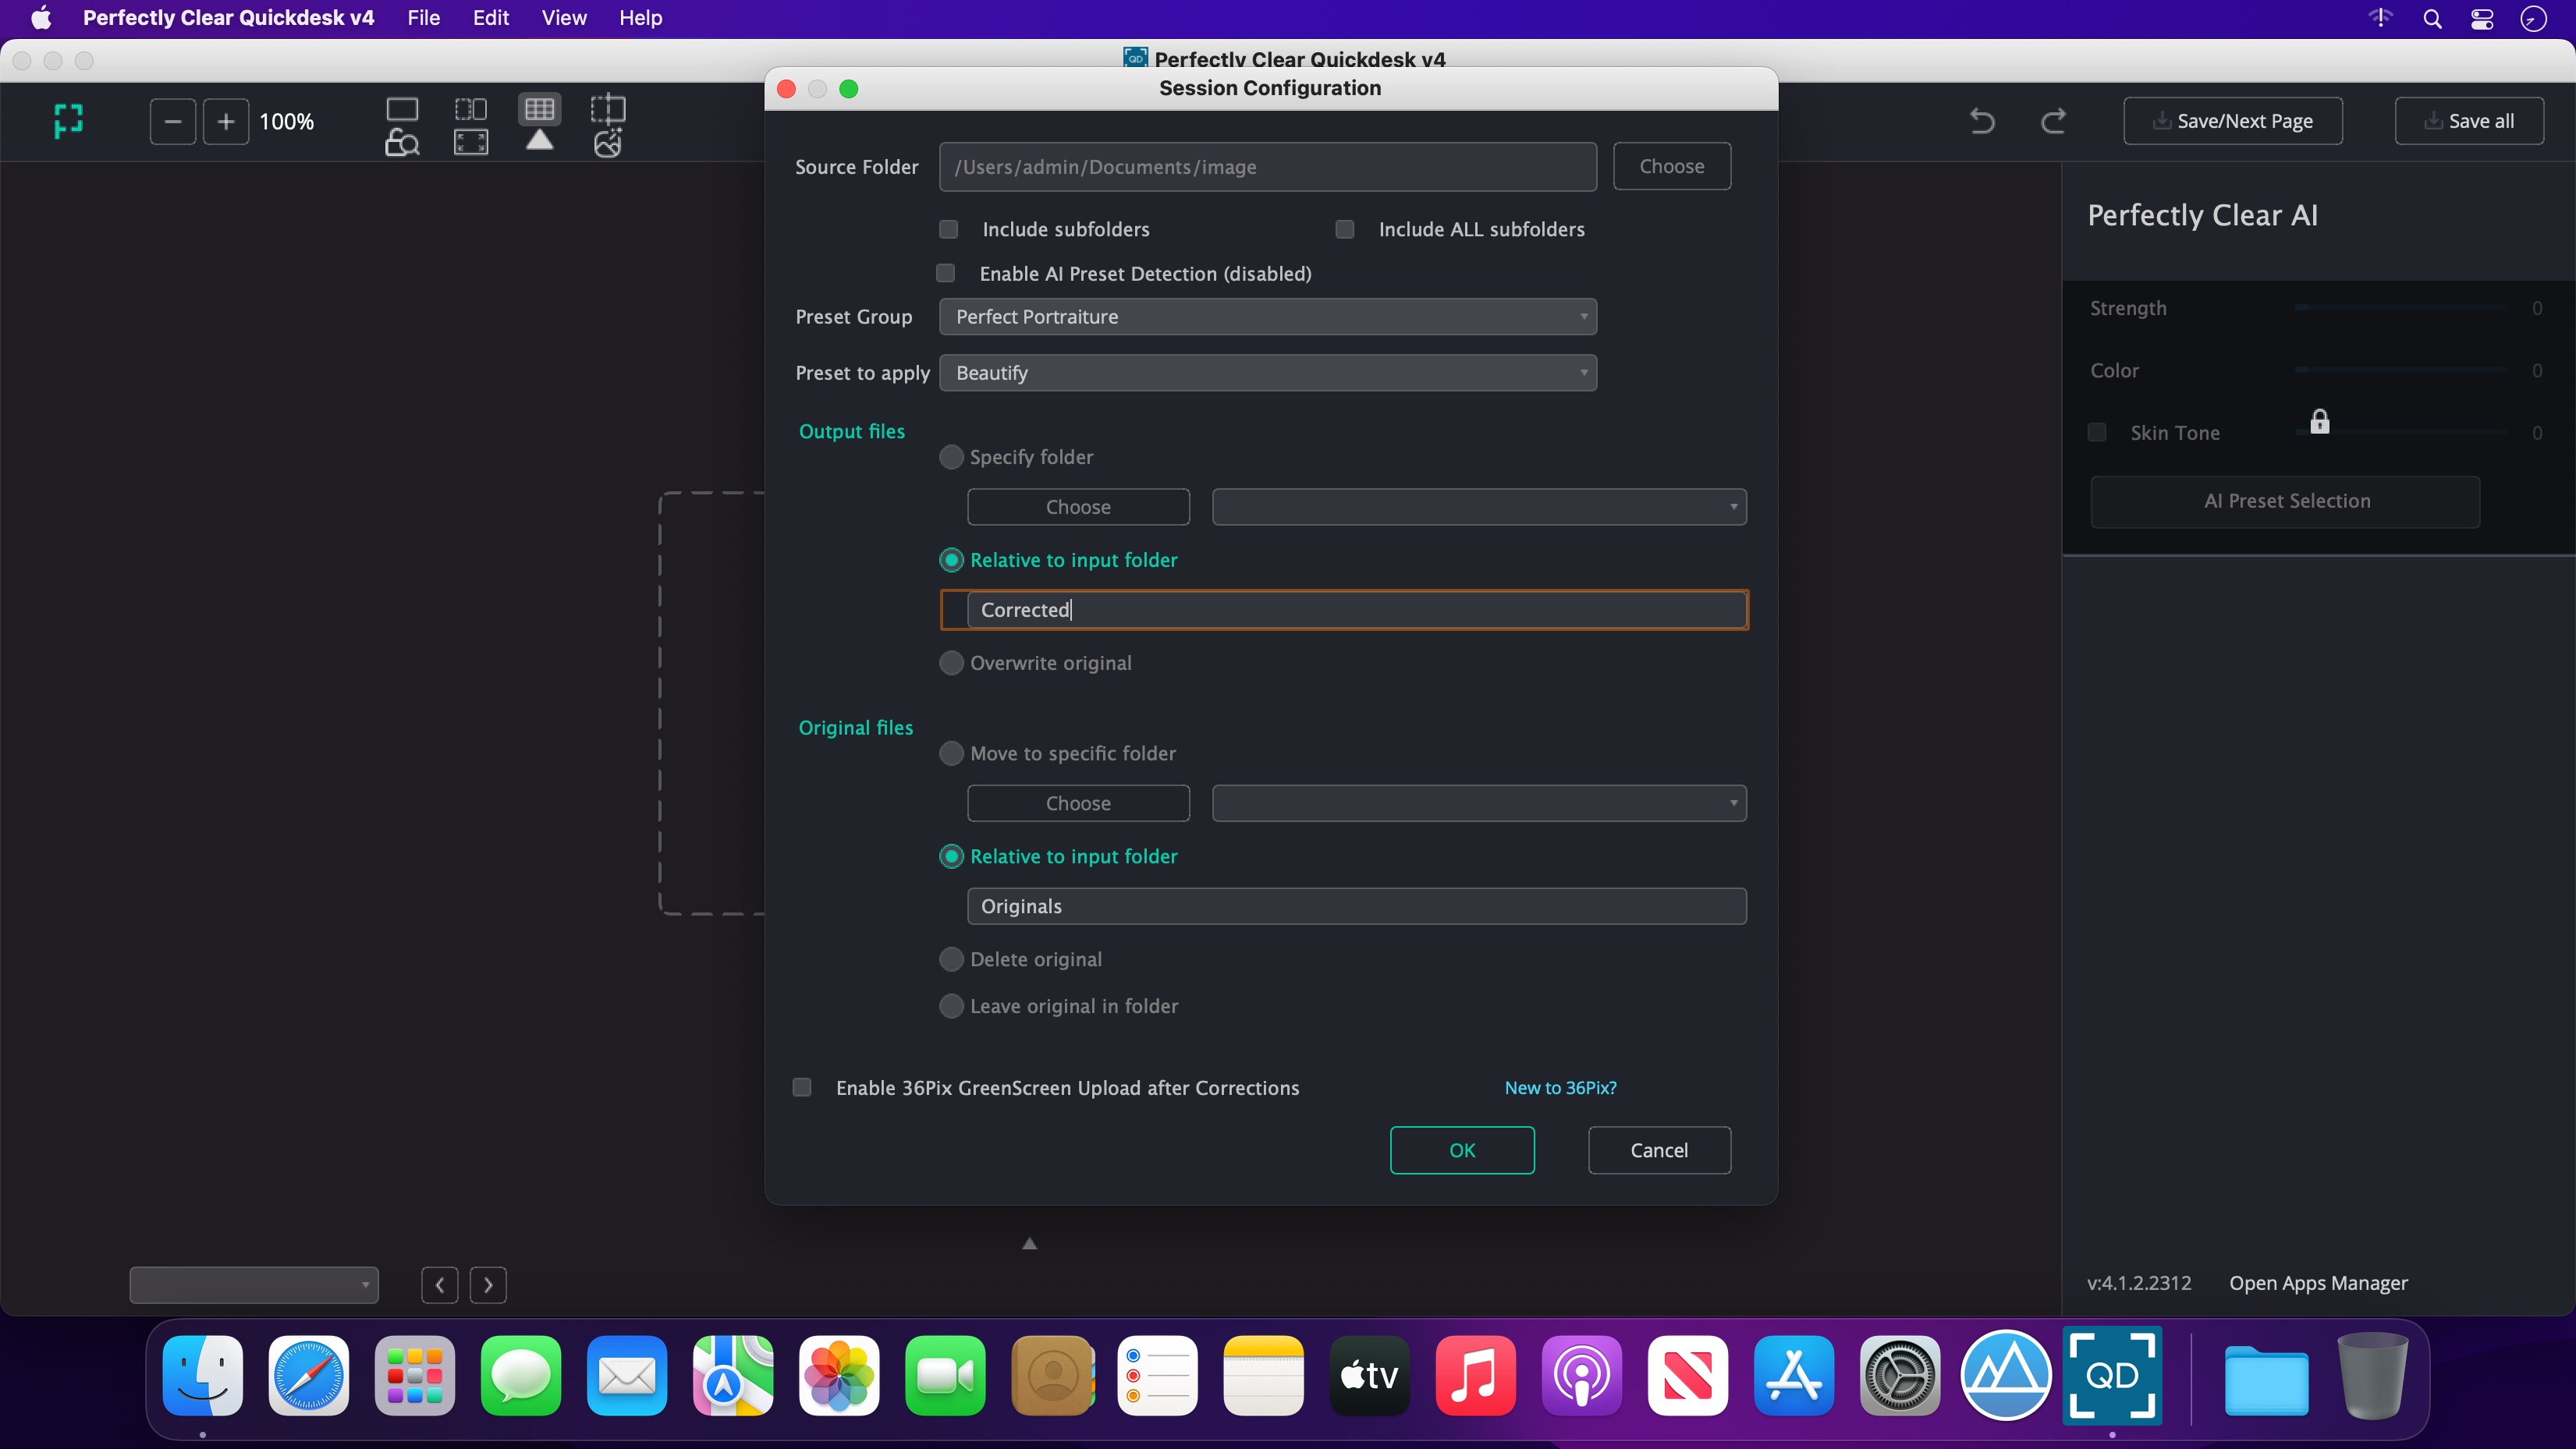This screenshot has width=2576, height=1449.
Task: Open the File menu
Action: click(x=424, y=19)
